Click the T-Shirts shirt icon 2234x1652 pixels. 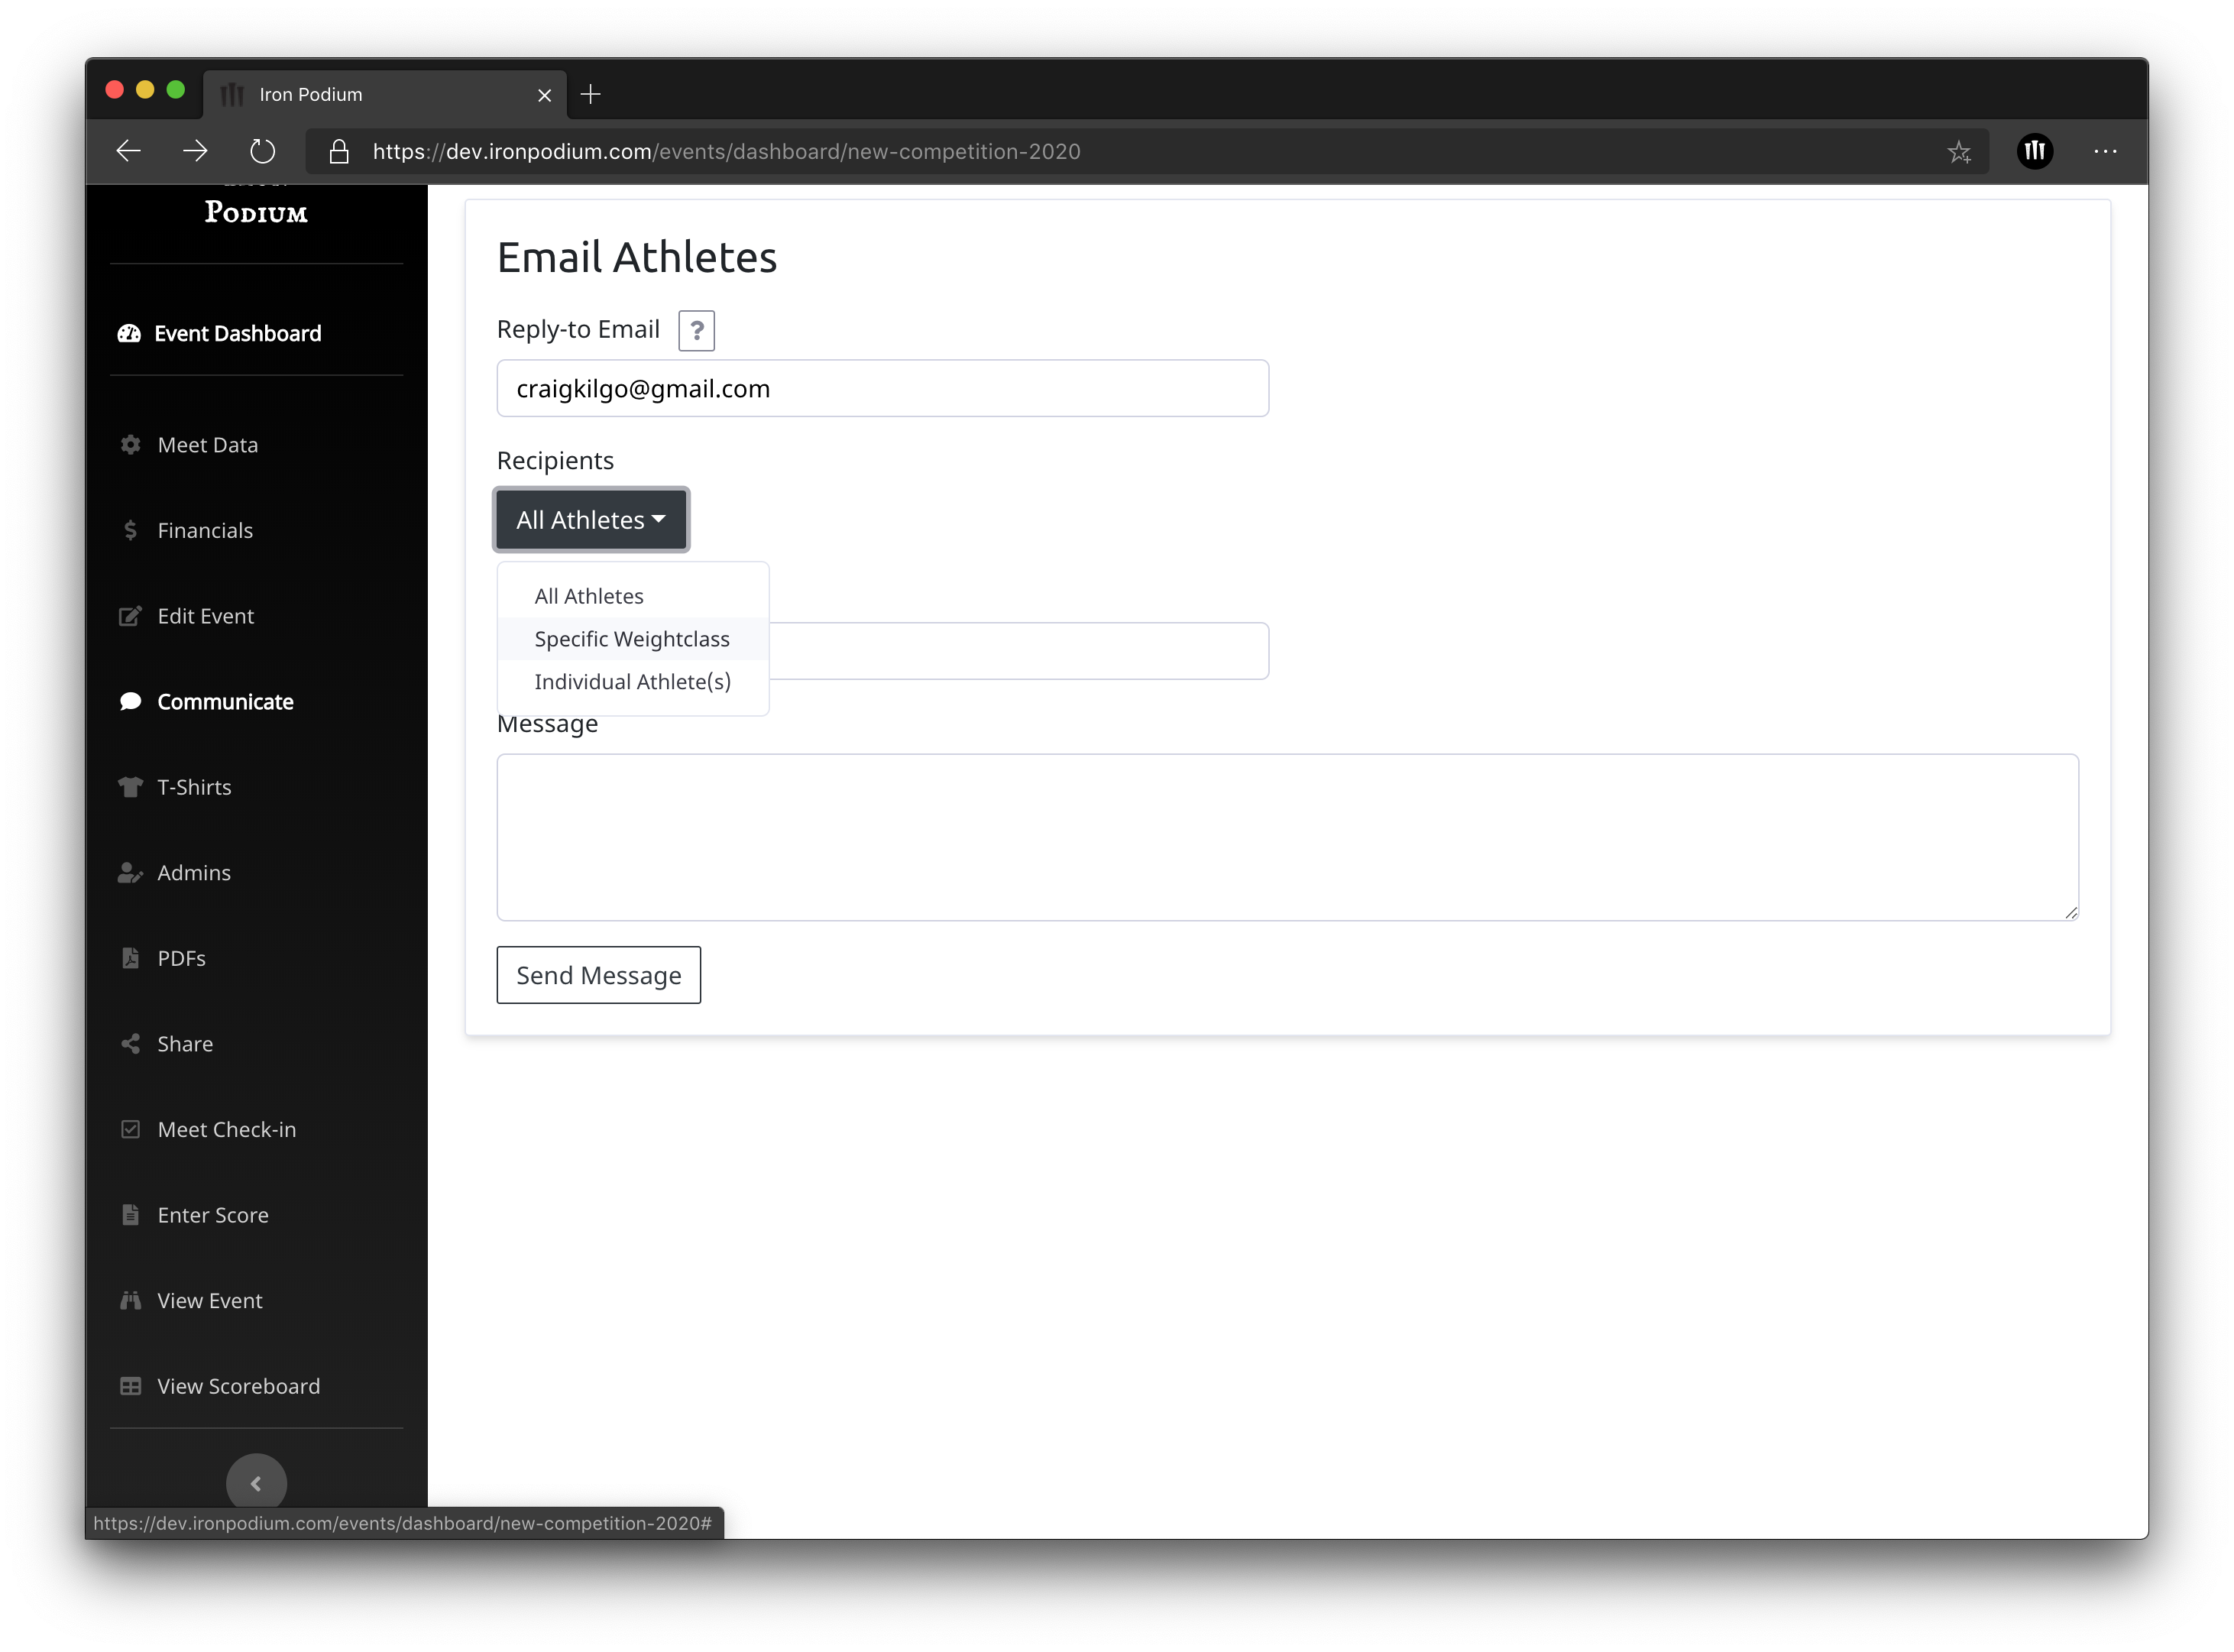click(x=130, y=787)
